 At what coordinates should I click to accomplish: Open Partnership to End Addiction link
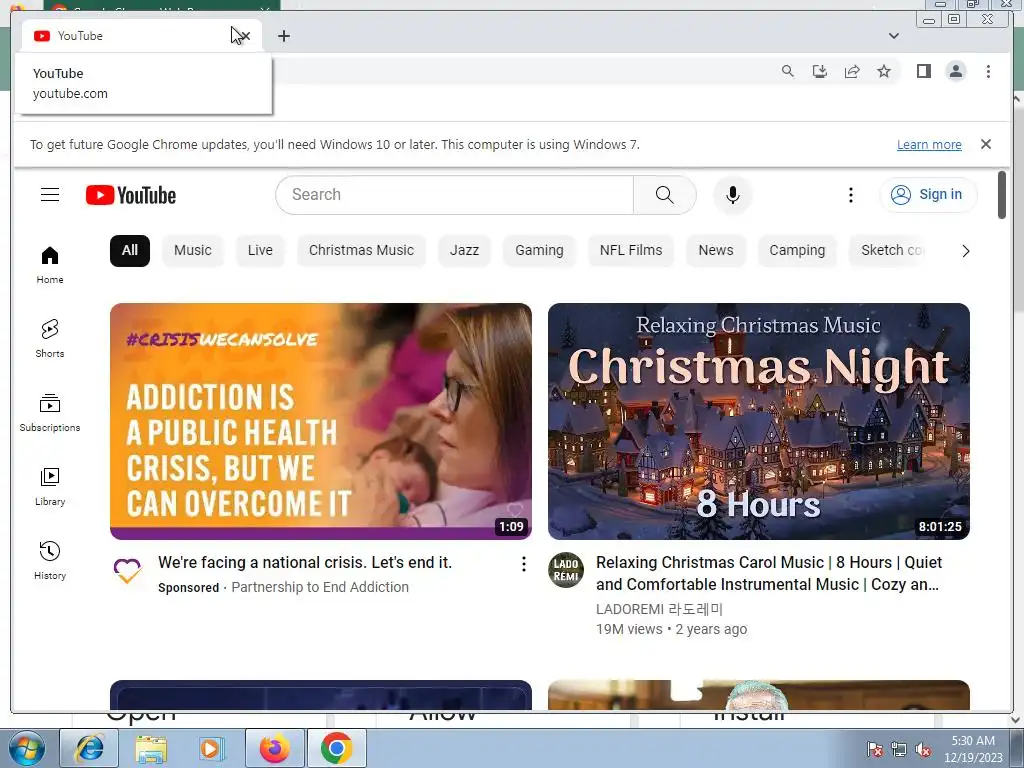tap(320, 587)
